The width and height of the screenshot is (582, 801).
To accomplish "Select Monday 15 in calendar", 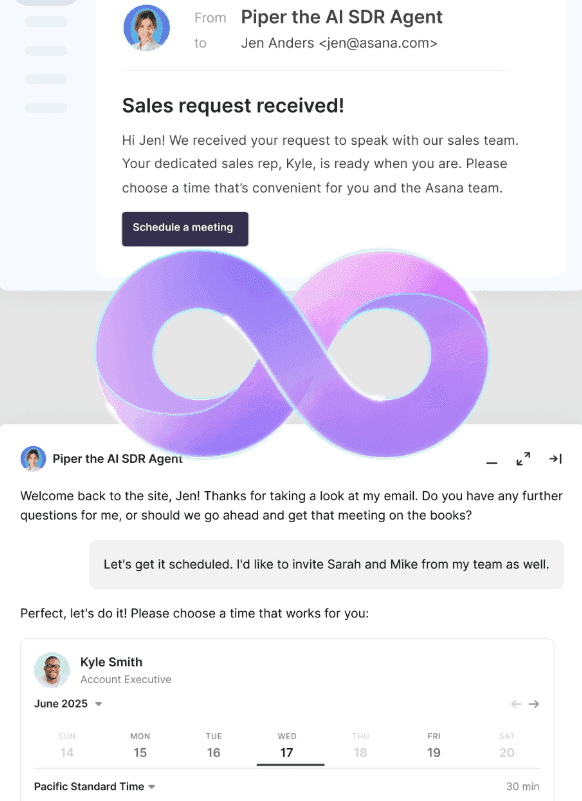I will tap(140, 746).
